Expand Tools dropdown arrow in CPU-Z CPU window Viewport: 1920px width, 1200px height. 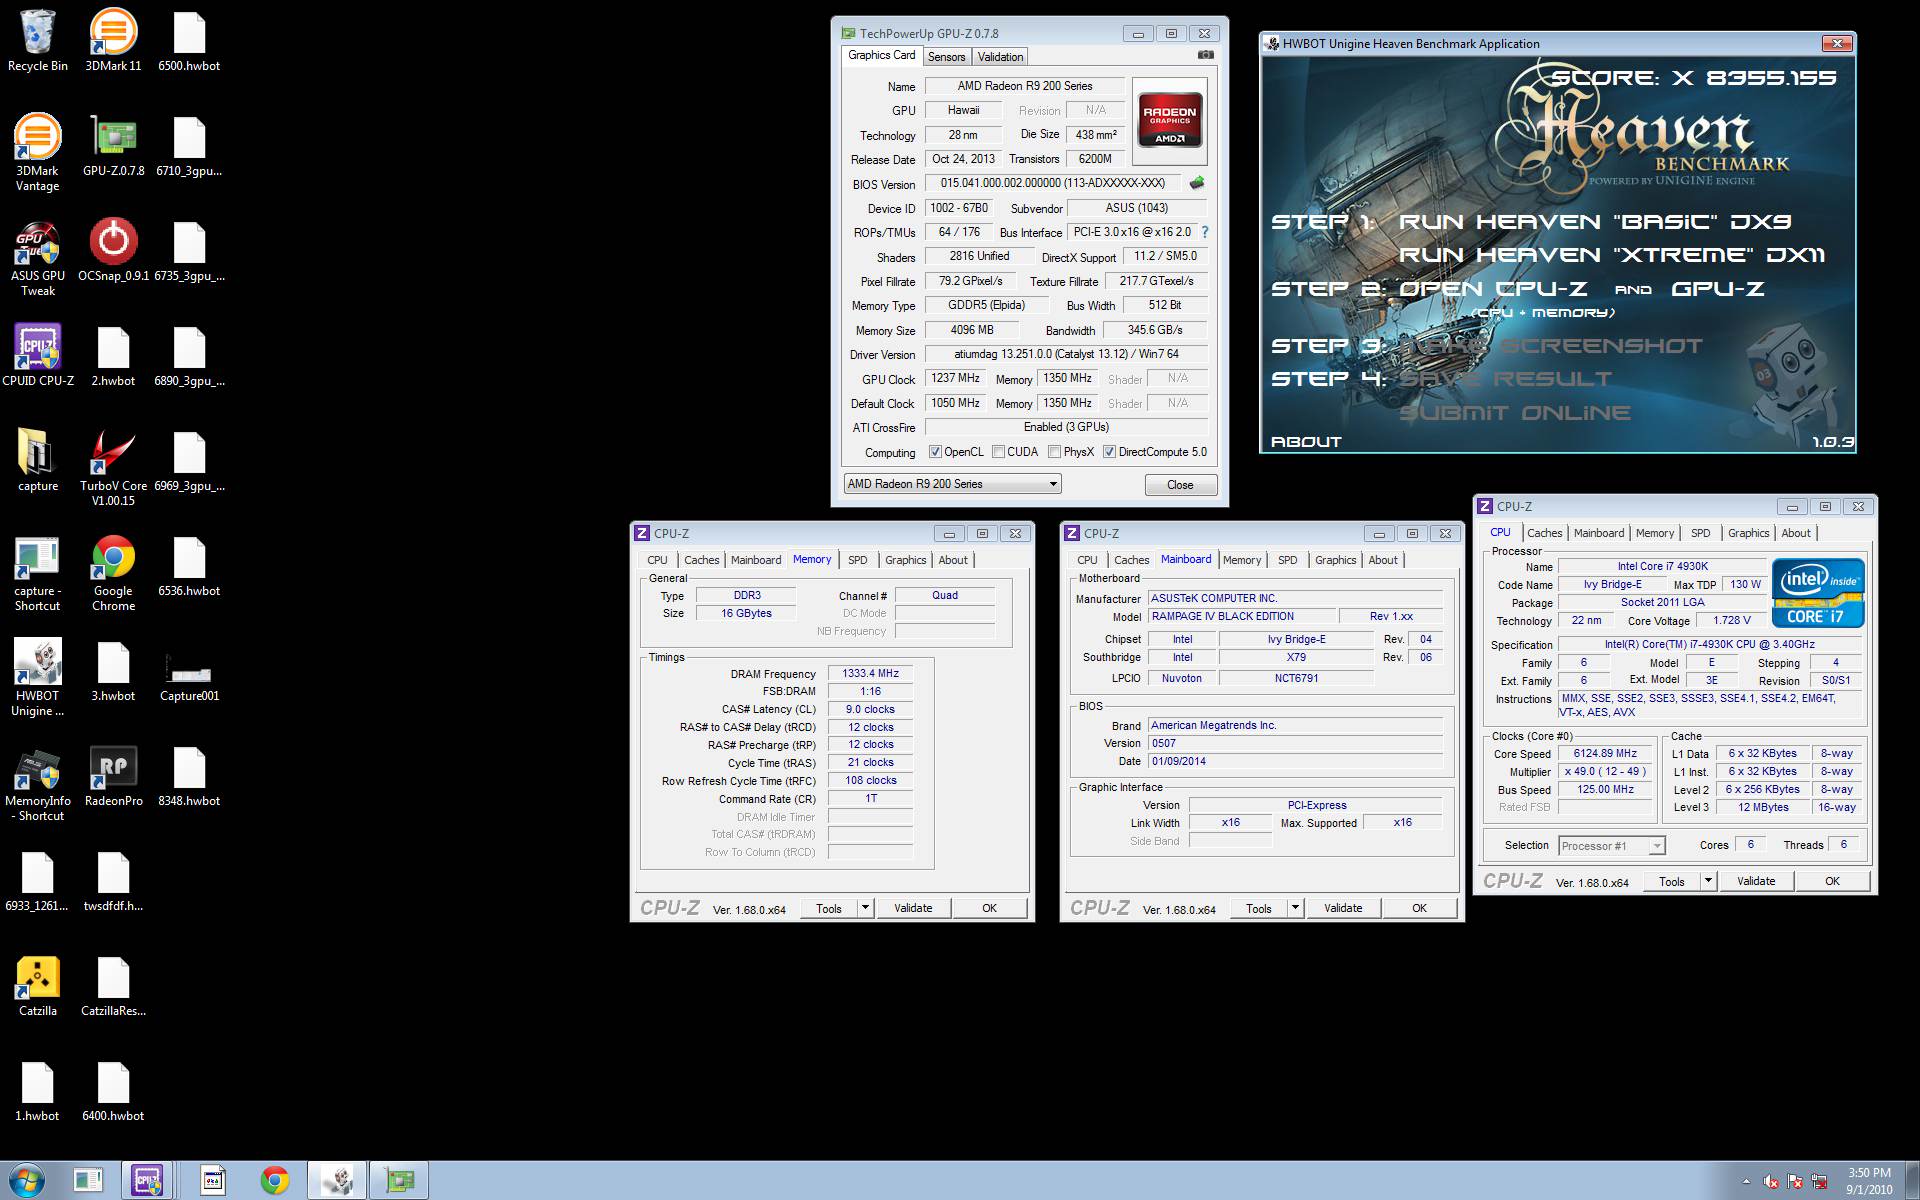point(1709,881)
